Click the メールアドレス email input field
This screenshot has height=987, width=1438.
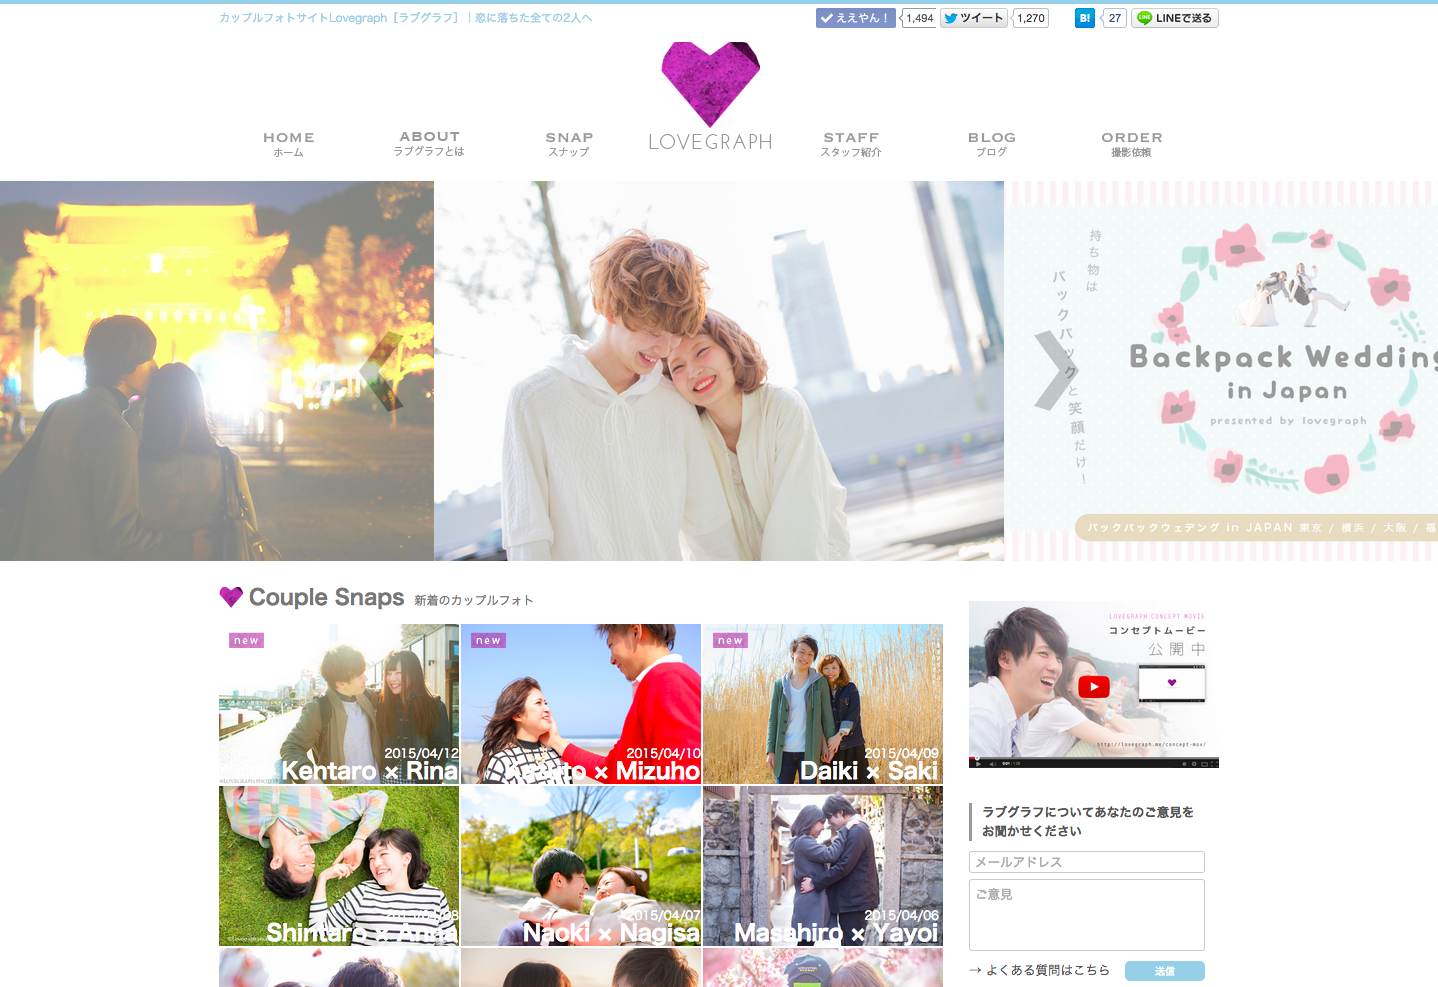click(x=1086, y=861)
